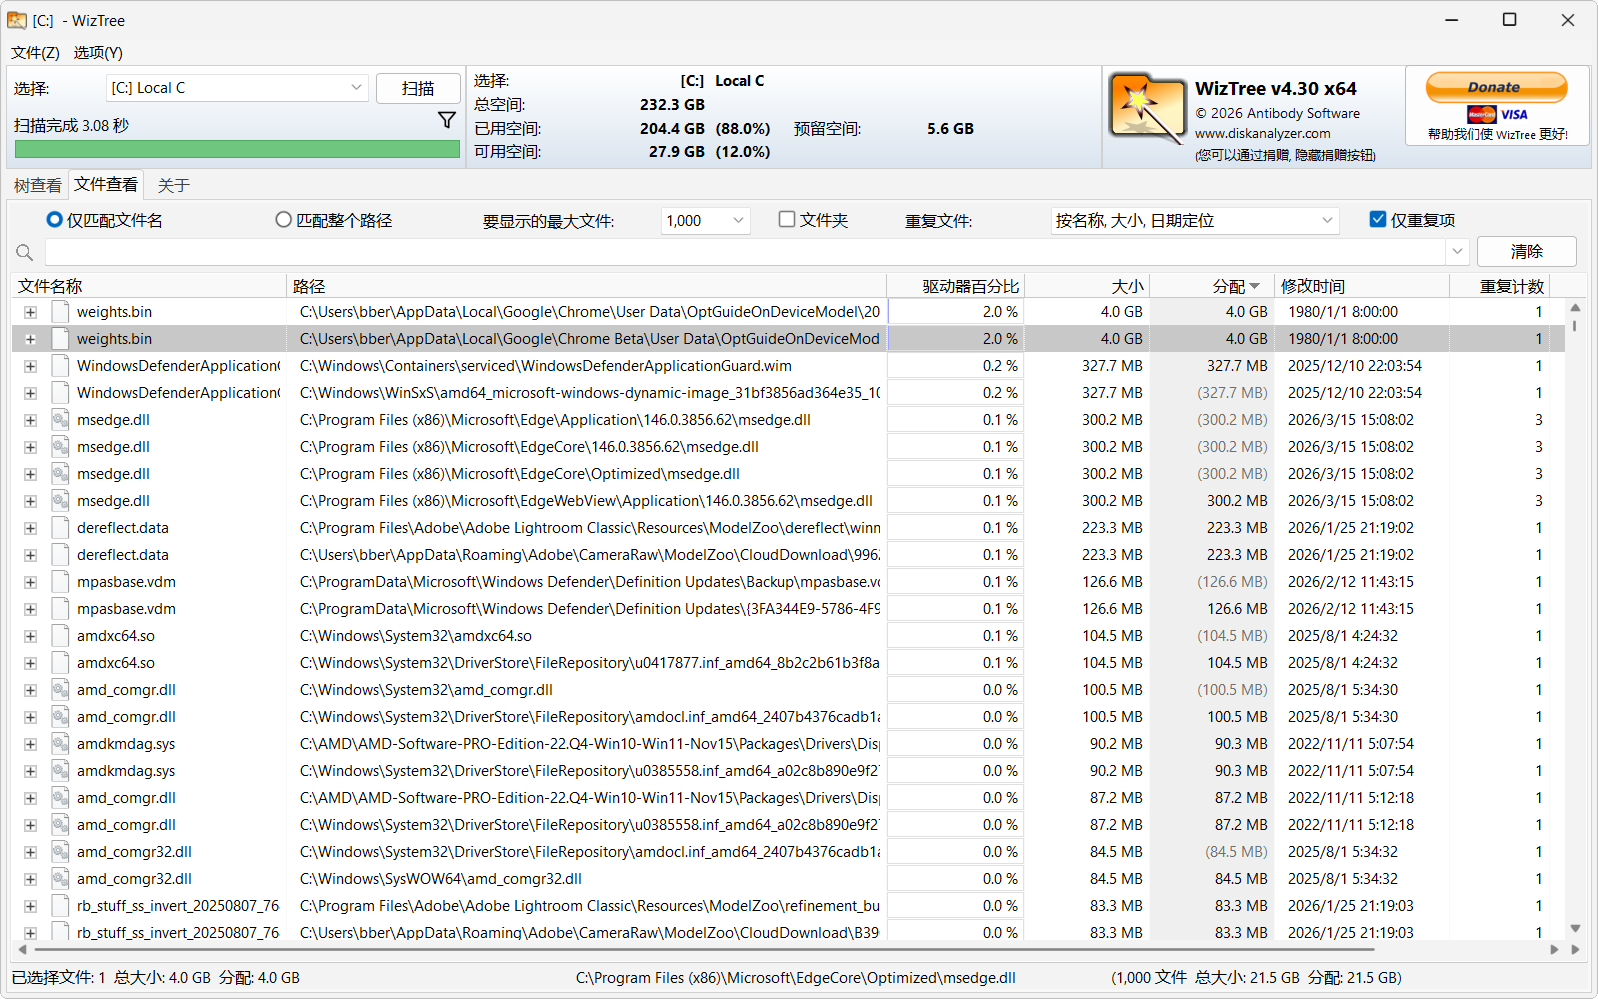Click the 扫描 button
The width and height of the screenshot is (1598, 999).
click(x=418, y=88)
